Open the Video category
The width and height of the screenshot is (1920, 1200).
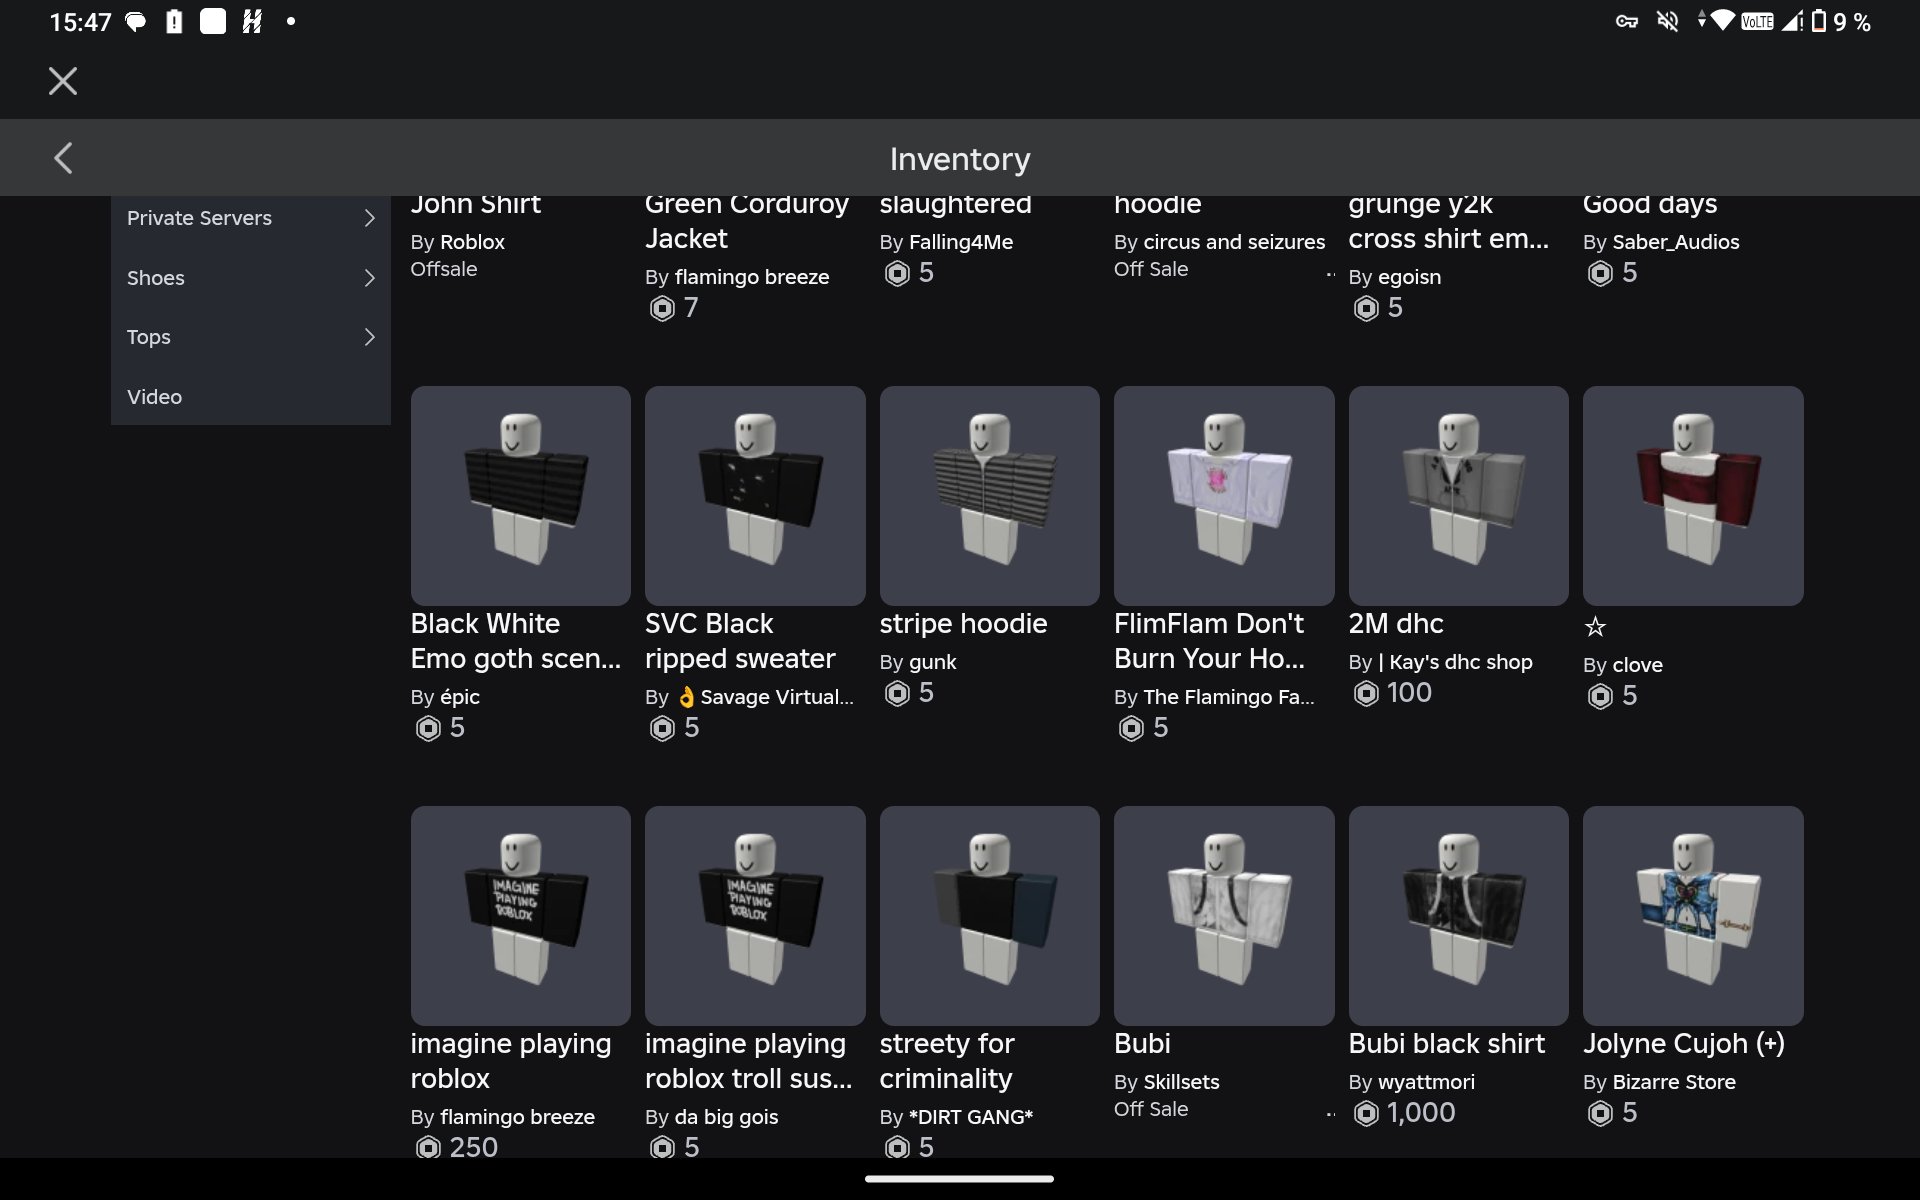(250, 397)
